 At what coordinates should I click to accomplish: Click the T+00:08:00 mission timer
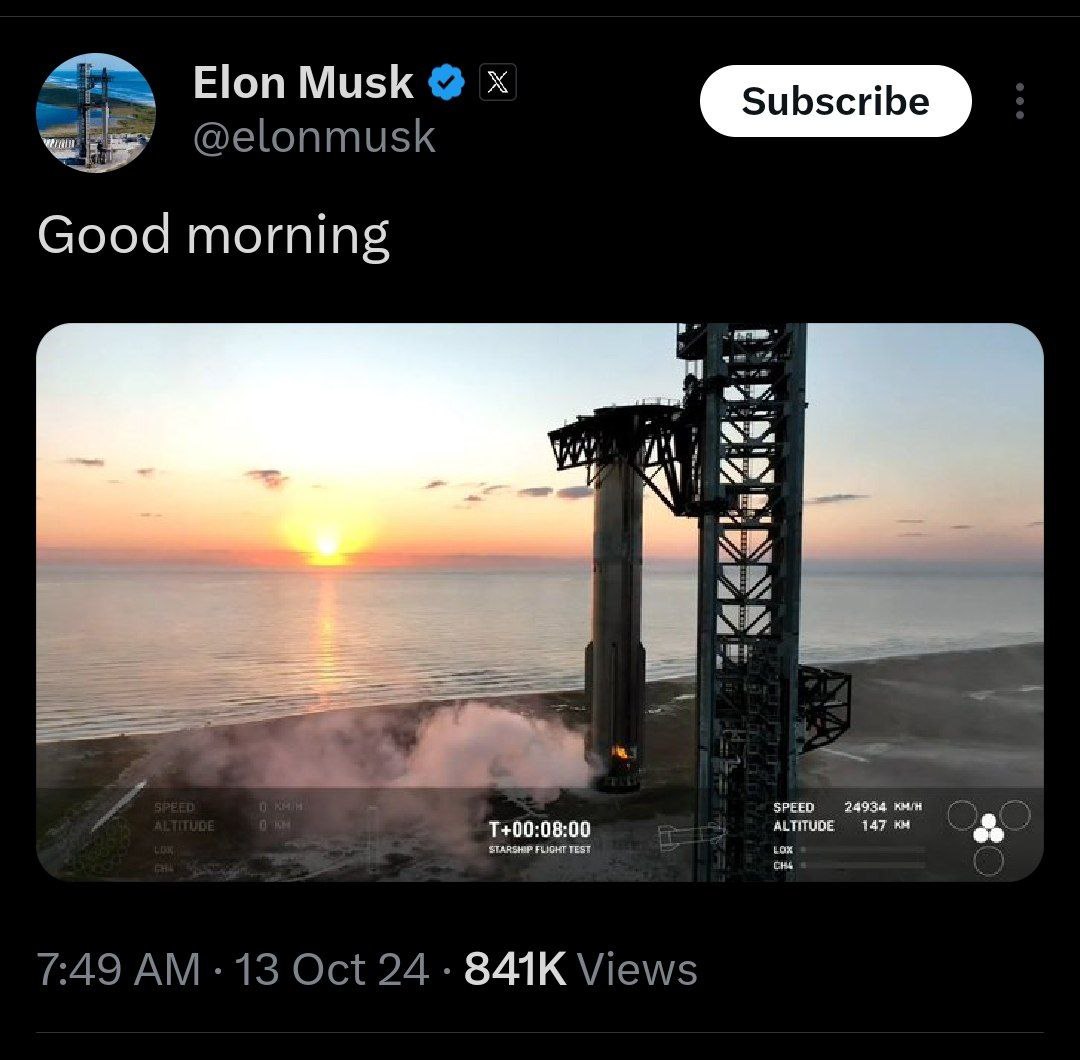tap(540, 829)
